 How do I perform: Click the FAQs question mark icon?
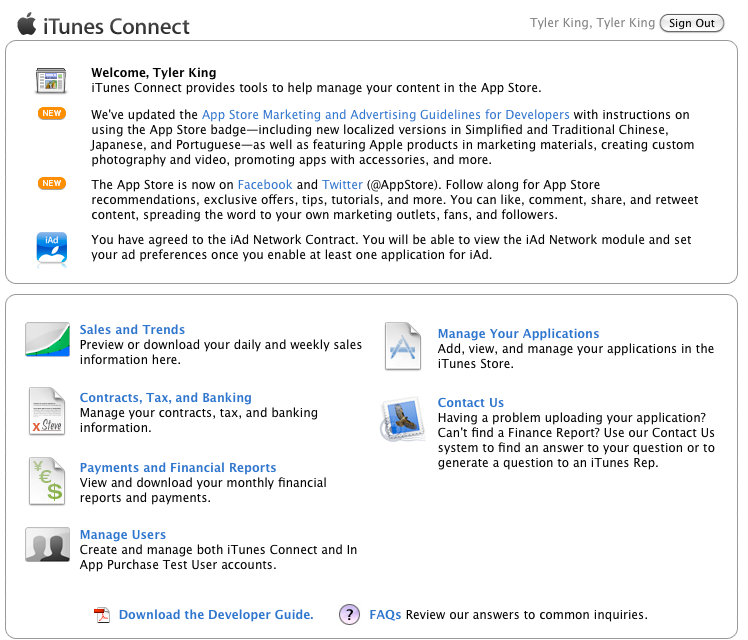tap(350, 615)
